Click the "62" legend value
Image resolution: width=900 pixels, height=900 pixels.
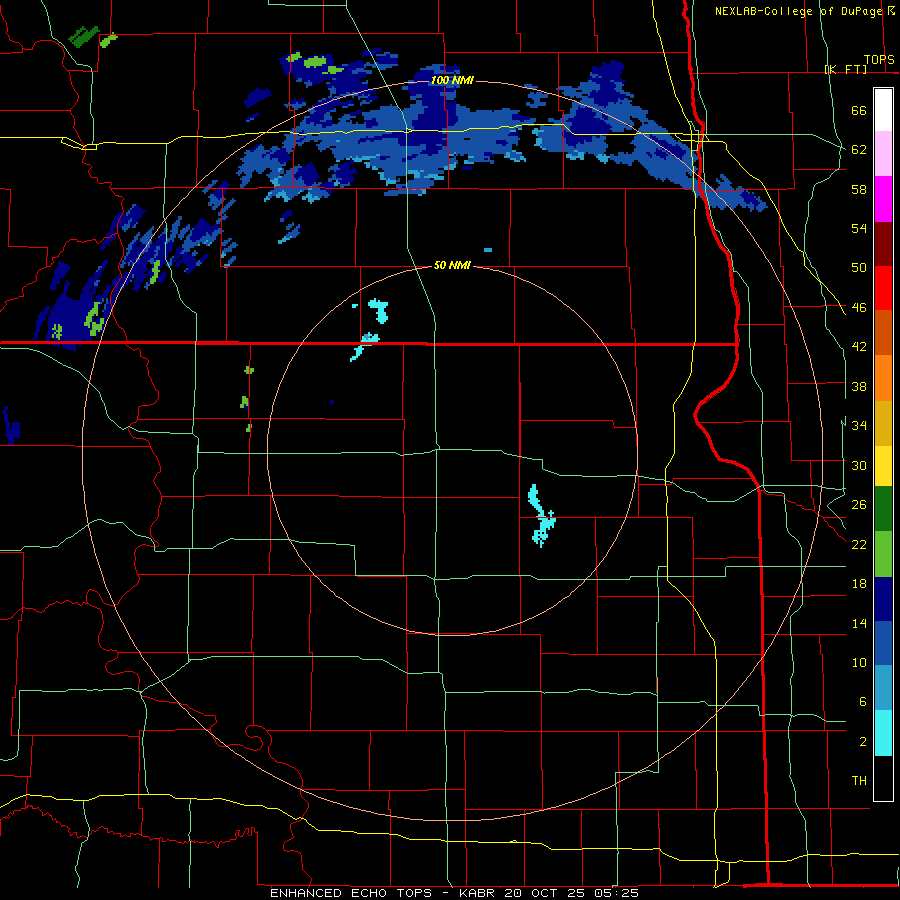(859, 149)
